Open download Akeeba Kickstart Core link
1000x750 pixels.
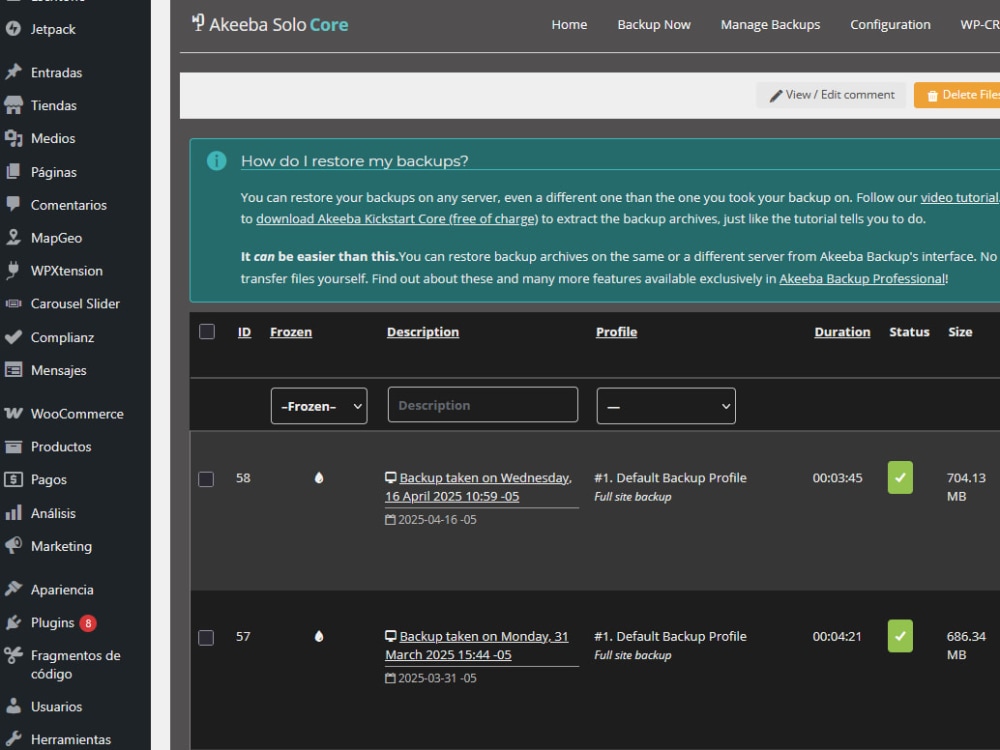click(397, 219)
